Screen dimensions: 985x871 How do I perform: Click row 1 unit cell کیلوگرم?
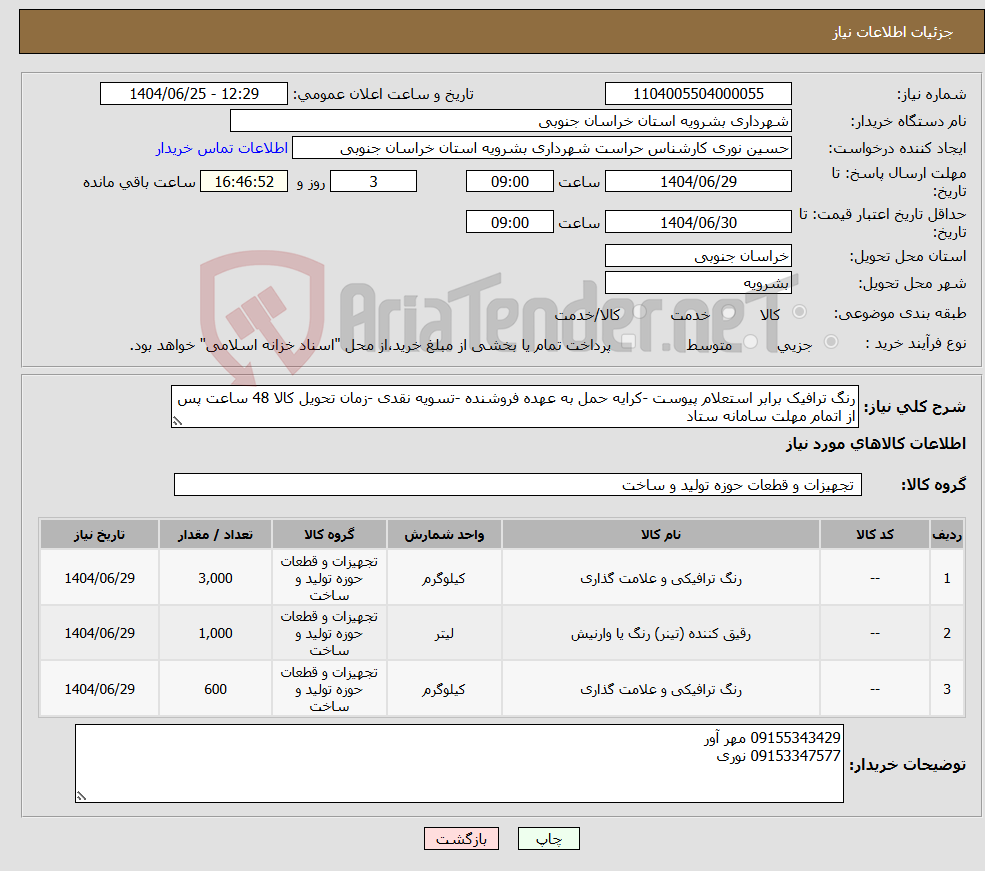[444, 578]
